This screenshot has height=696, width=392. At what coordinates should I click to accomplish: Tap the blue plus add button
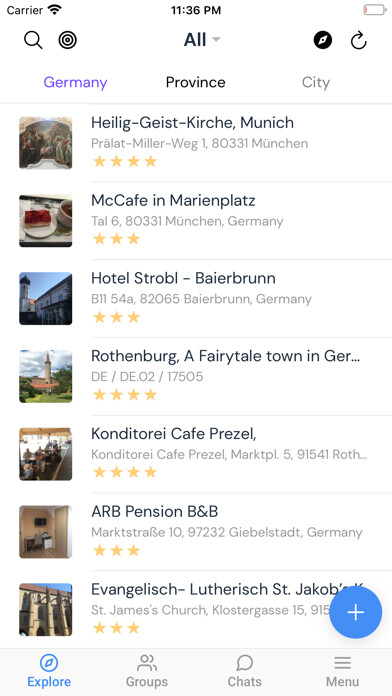[356, 612]
